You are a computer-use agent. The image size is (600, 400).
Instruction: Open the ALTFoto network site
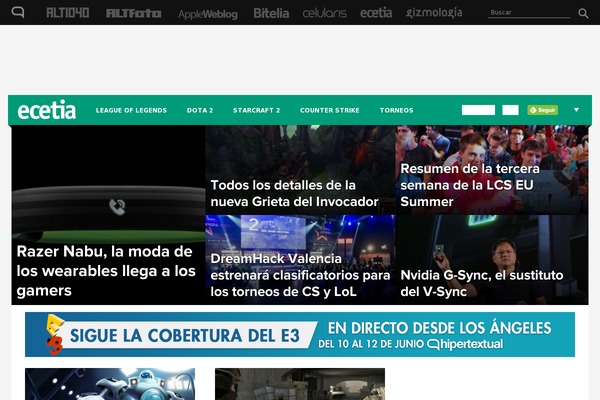[134, 13]
